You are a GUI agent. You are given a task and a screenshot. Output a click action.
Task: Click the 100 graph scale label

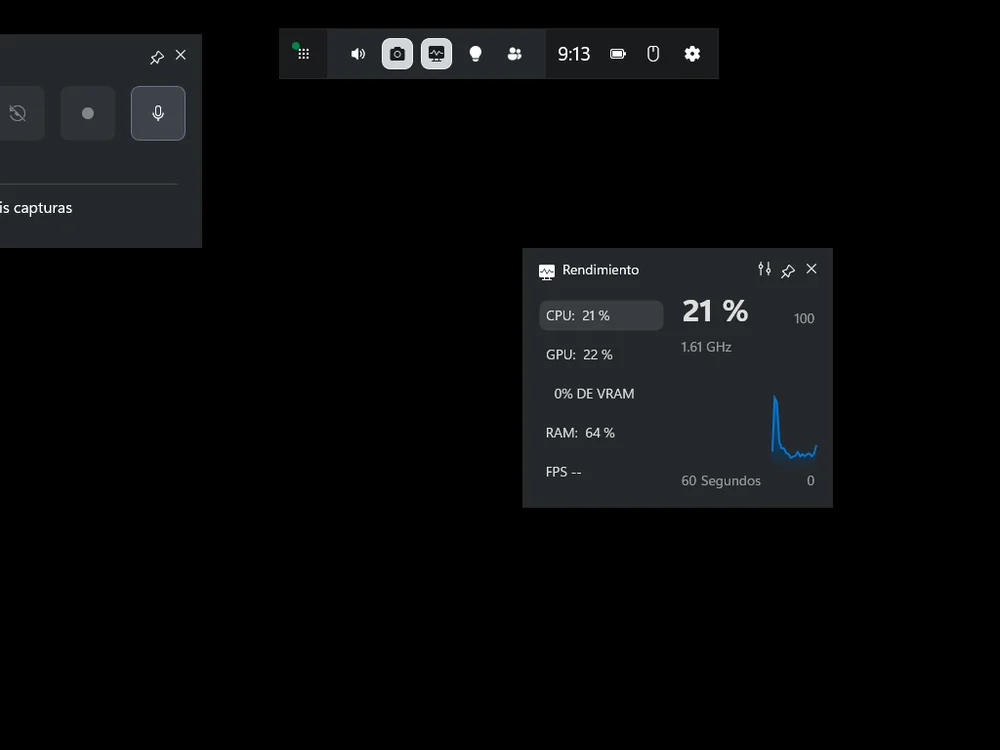[x=804, y=318]
